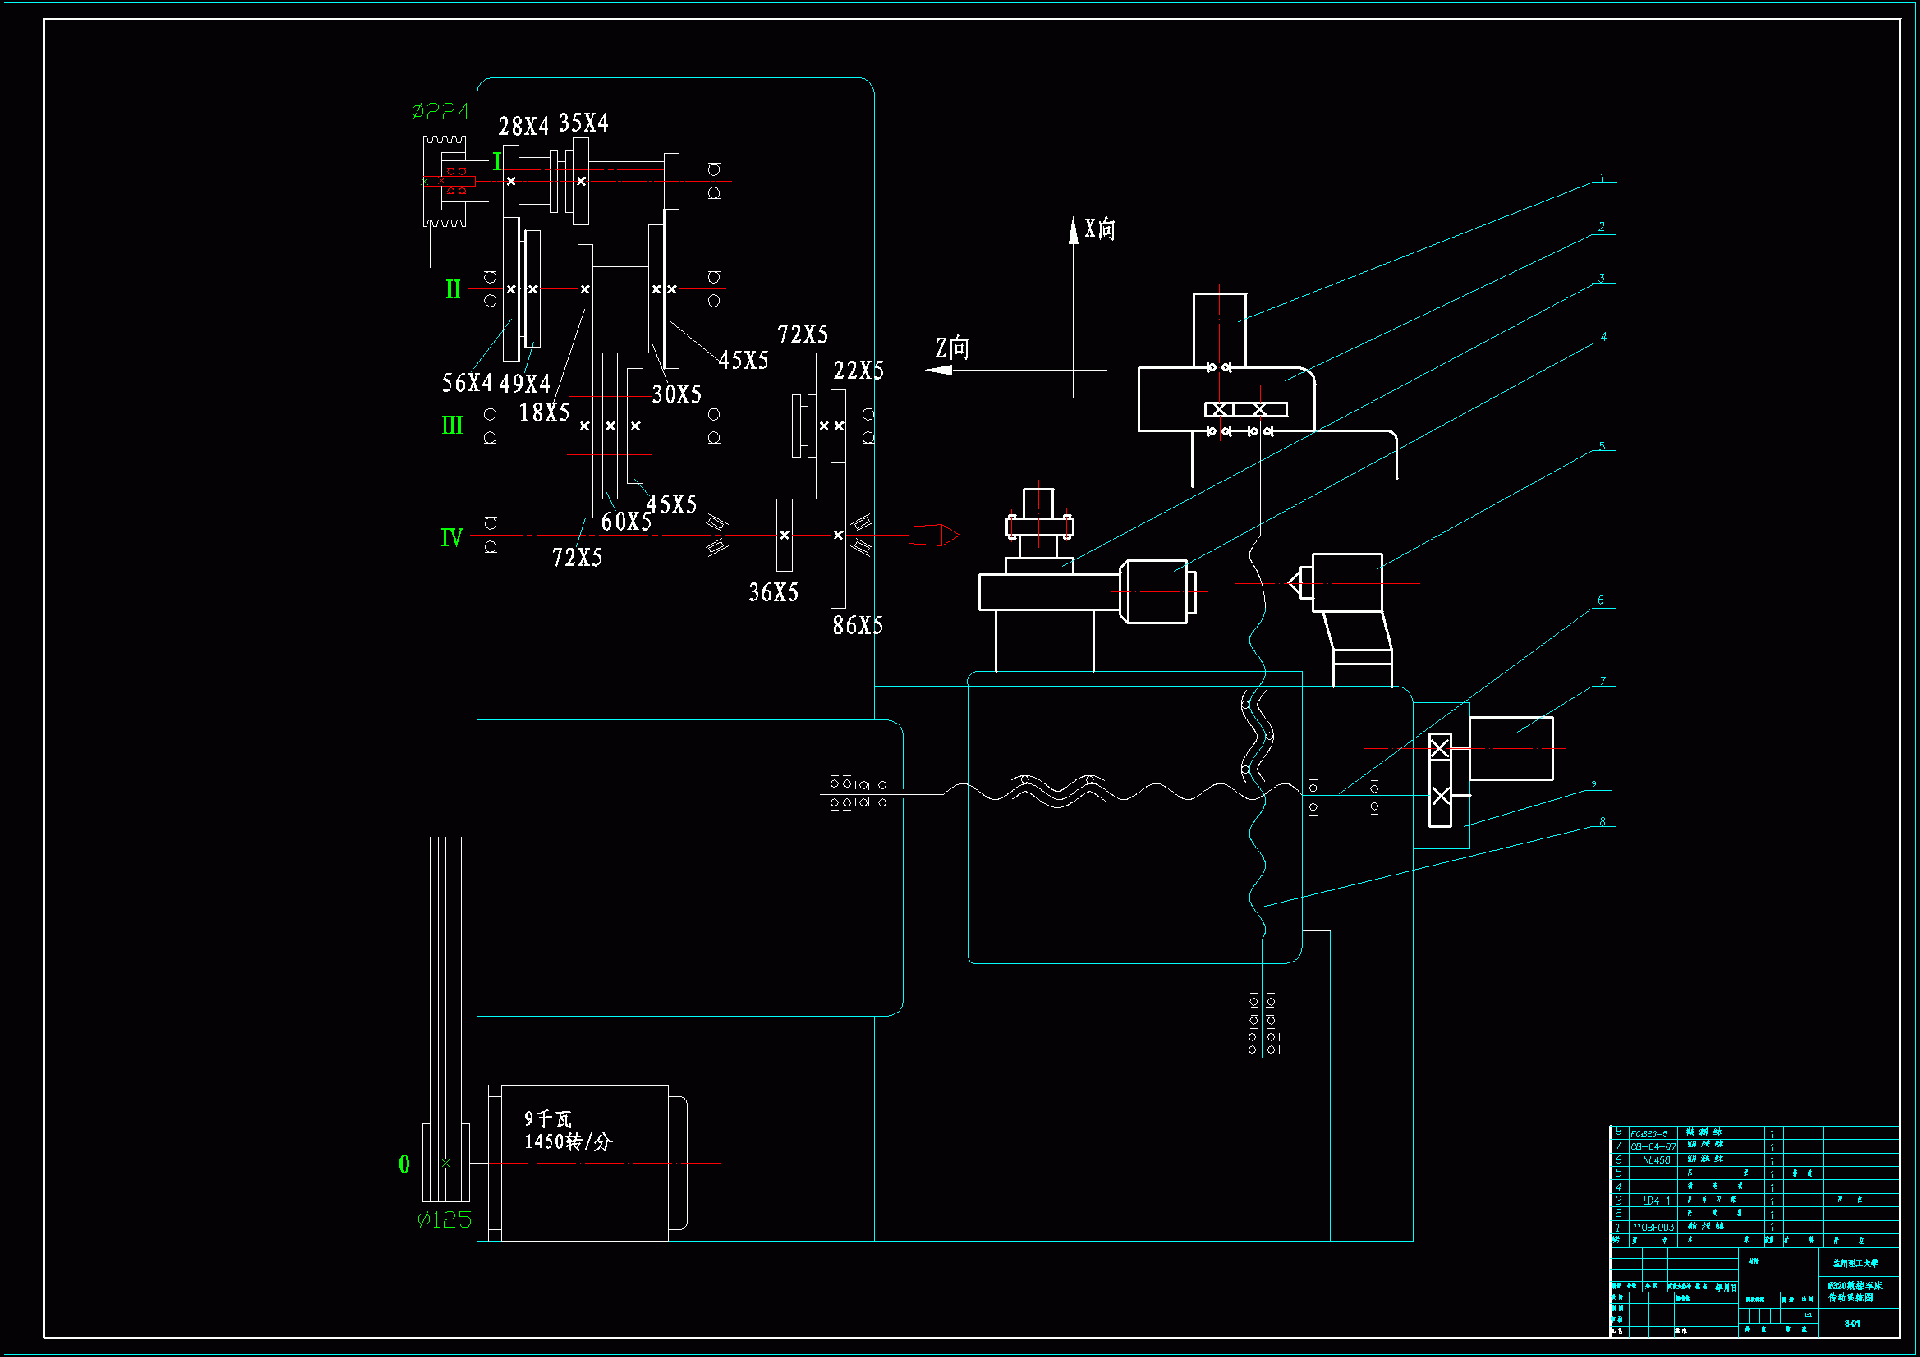Image resolution: width=1920 pixels, height=1357 pixels.
Task: Click the servo motor rectangle at right
Action: tap(1510, 748)
